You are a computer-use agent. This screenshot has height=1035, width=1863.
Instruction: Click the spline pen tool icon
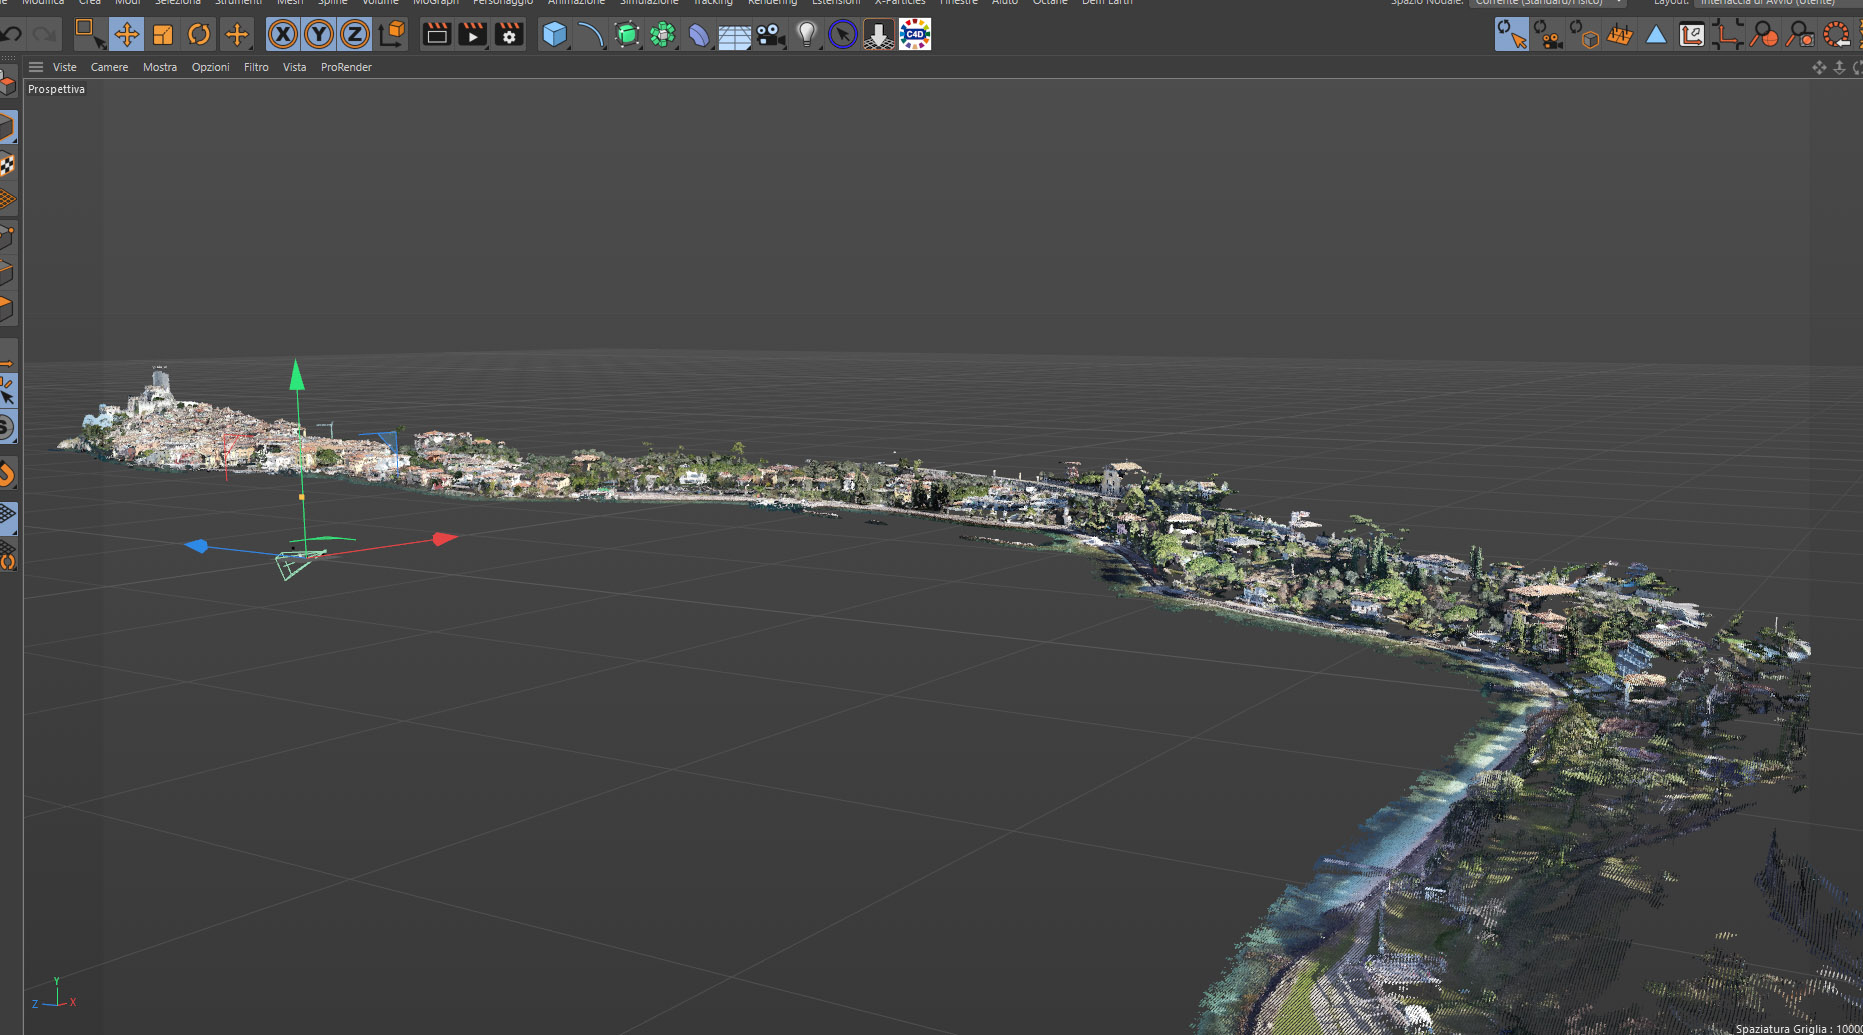click(590, 35)
